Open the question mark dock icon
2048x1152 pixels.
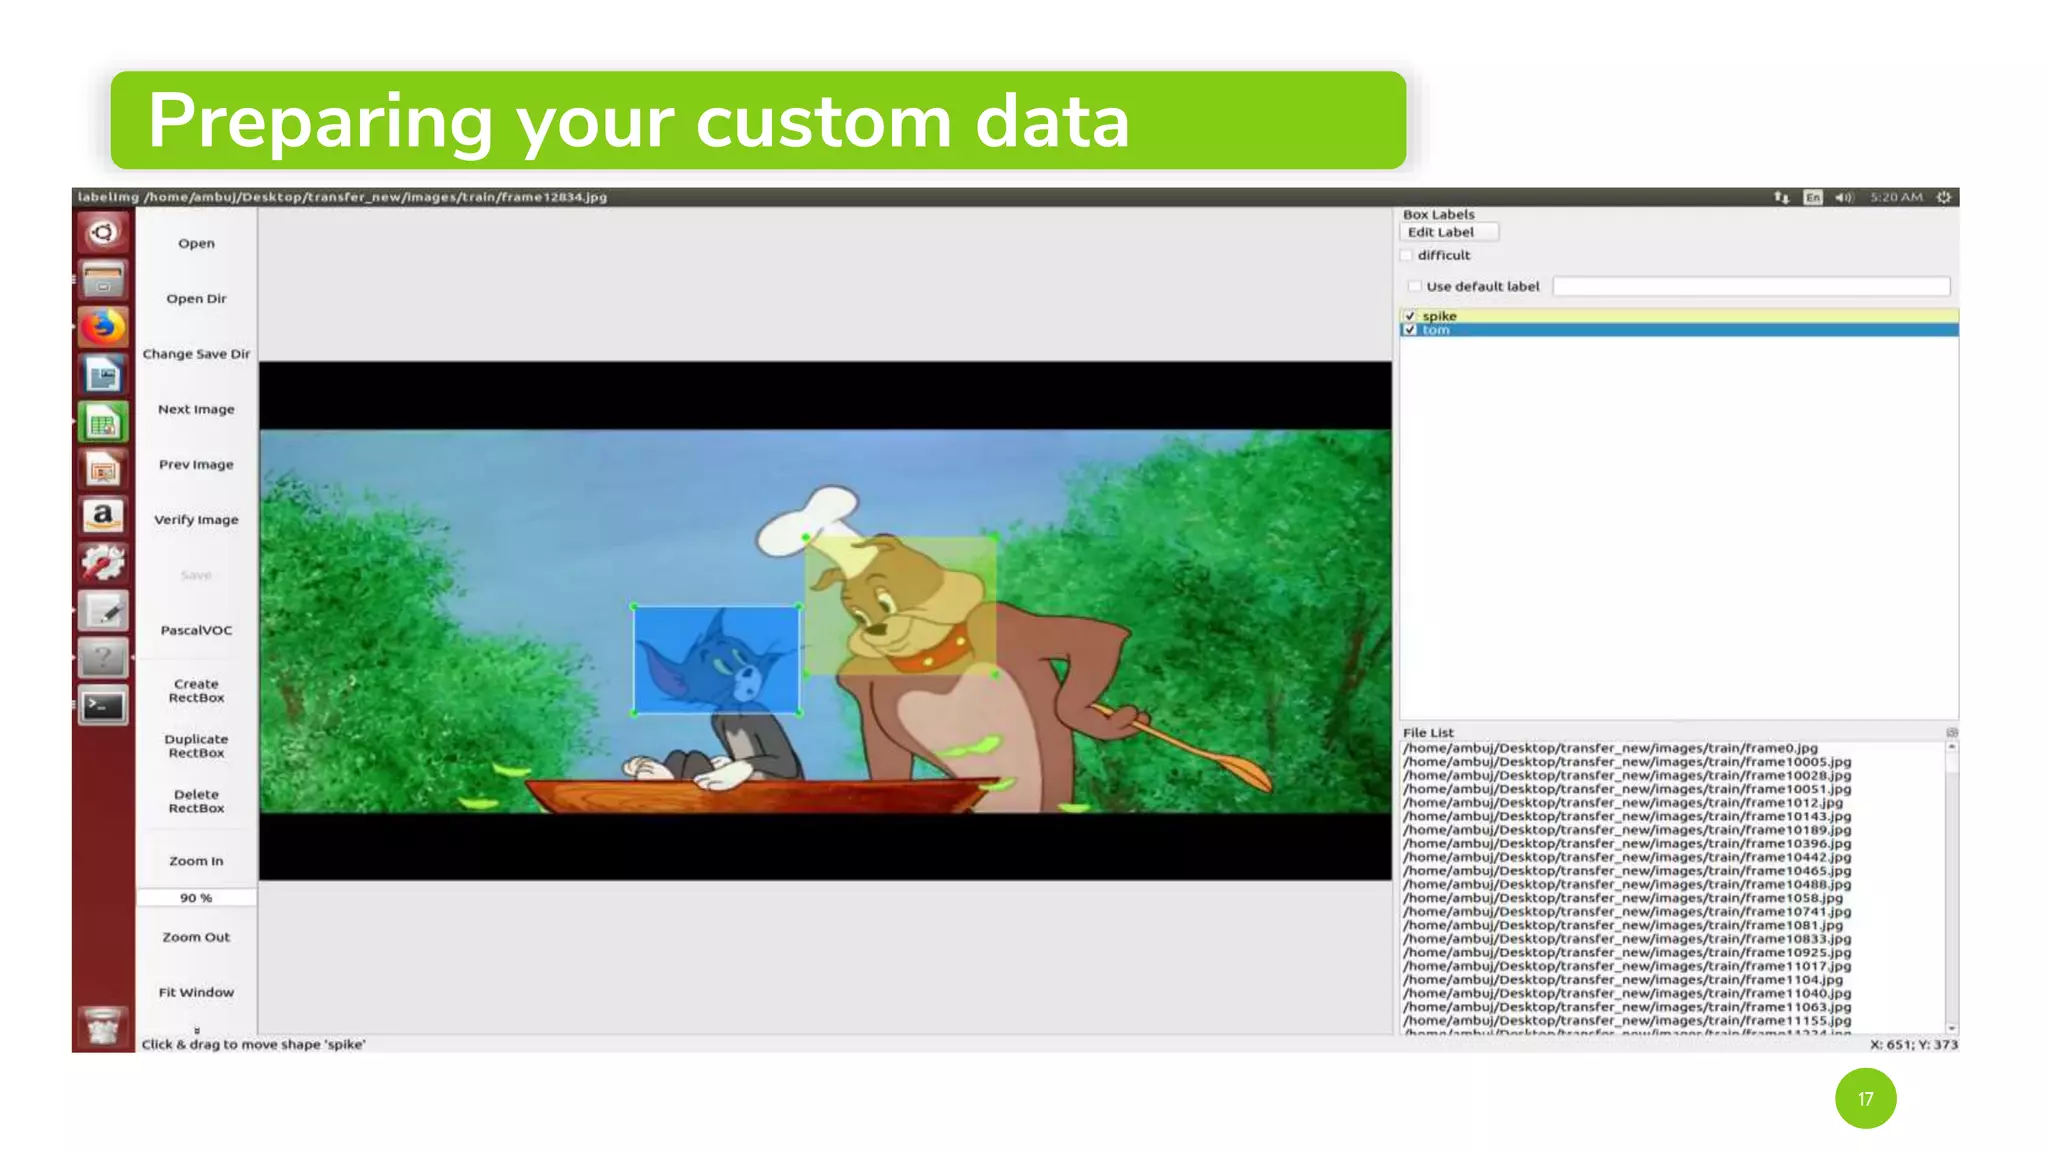coord(103,659)
